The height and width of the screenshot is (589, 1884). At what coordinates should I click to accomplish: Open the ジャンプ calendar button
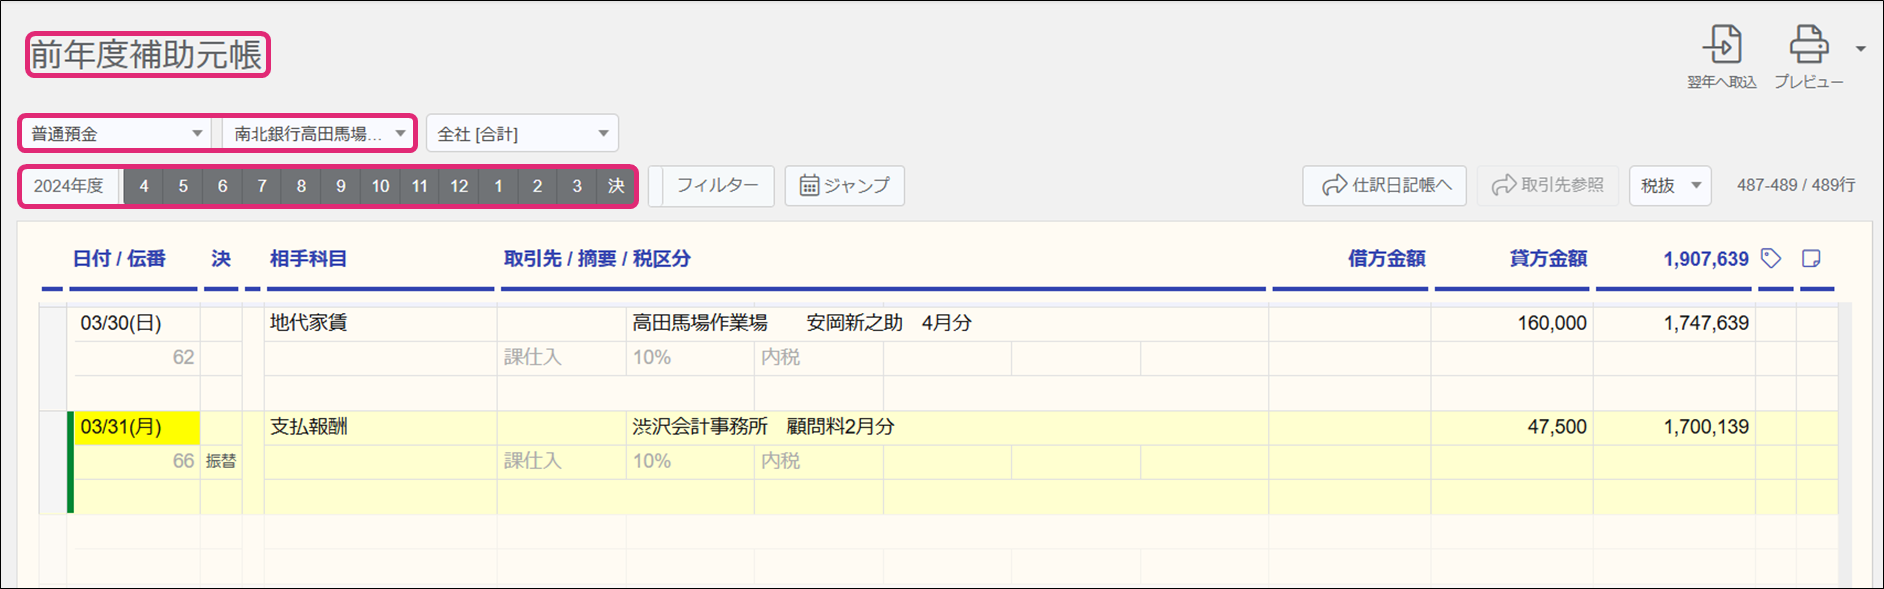coord(845,186)
